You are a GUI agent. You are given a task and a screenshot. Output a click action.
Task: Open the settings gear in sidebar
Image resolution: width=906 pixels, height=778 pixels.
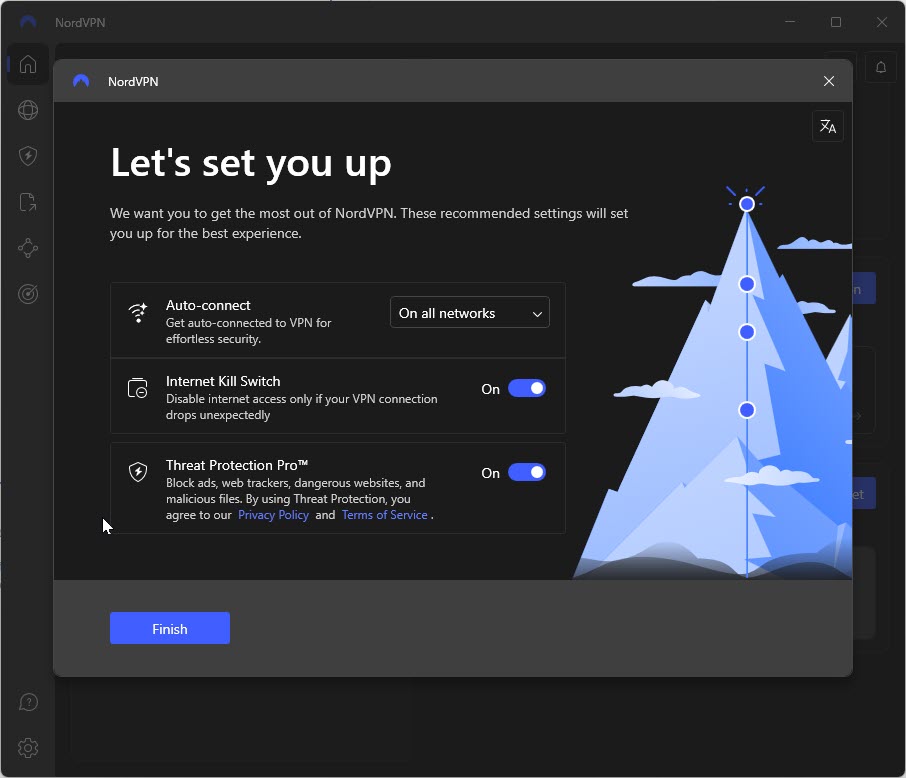point(28,748)
